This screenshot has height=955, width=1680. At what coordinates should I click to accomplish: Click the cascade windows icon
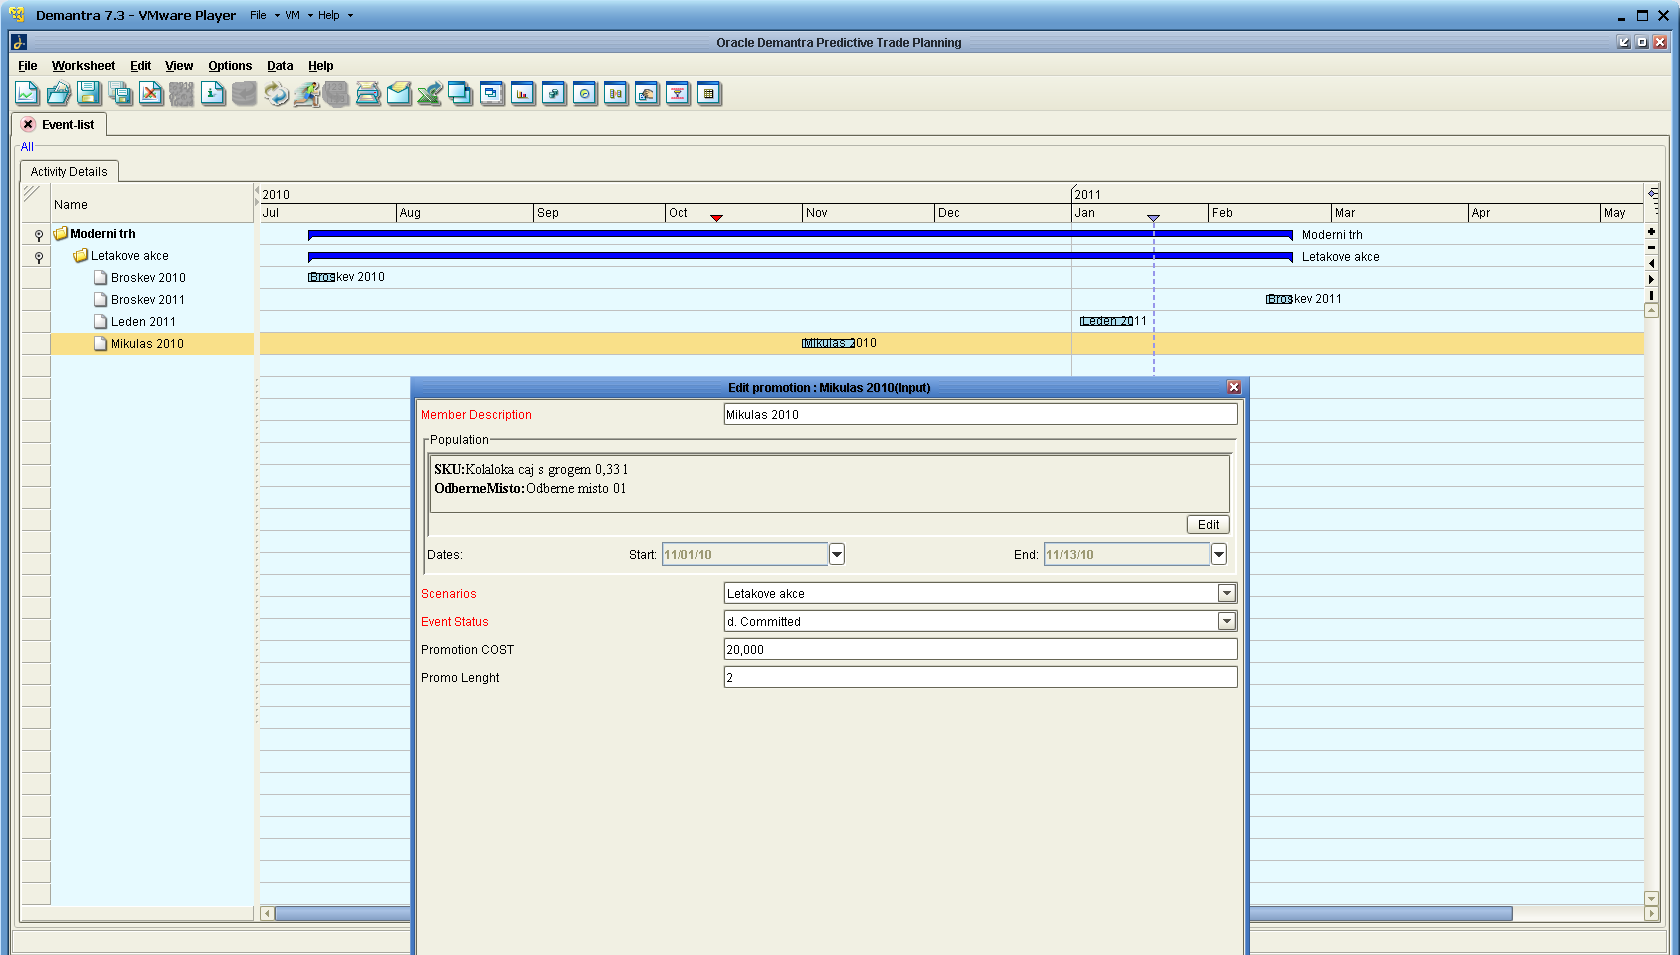(461, 94)
